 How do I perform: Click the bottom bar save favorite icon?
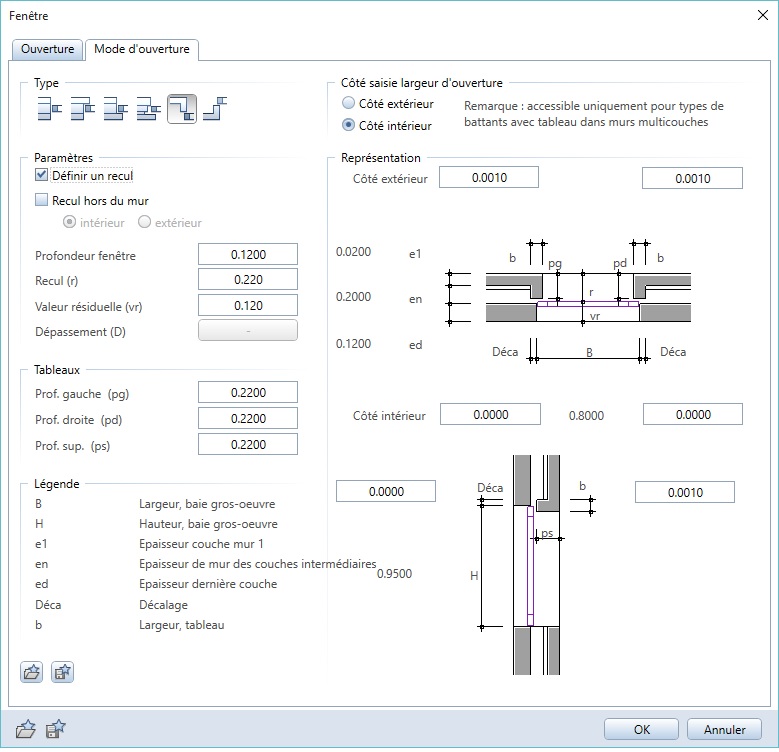(x=56, y=729)
